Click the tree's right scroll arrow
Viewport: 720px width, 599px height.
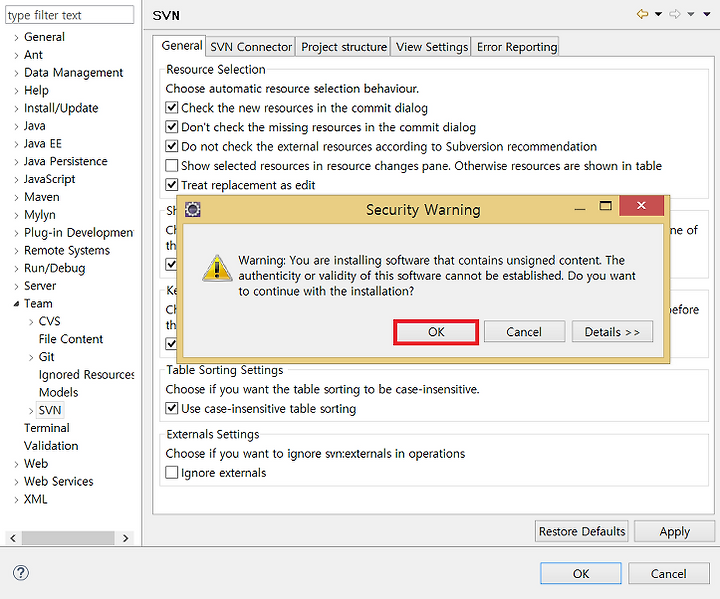click(x=125, y=538)
